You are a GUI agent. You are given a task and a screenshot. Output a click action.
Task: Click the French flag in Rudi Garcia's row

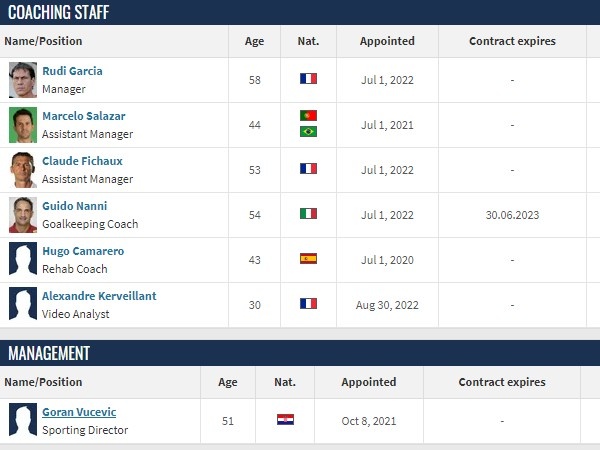pos(308,78)
